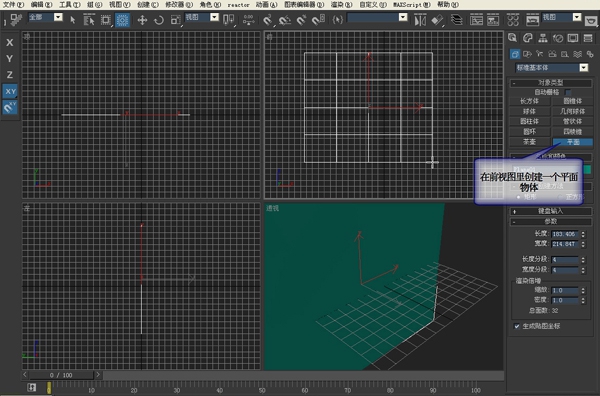Open the rightmost 视图 render dropdown
Image resolution: width=600 pixels, height=396 pixels.
pyautogui.click(x=562, y=17)
